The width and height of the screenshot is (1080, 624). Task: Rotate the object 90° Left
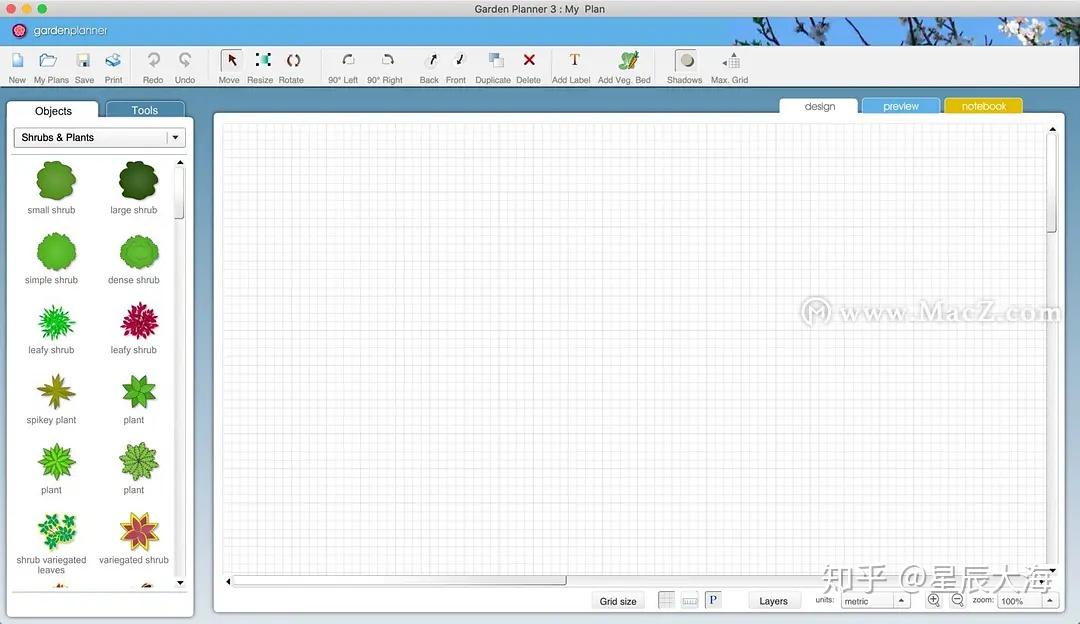343,63
